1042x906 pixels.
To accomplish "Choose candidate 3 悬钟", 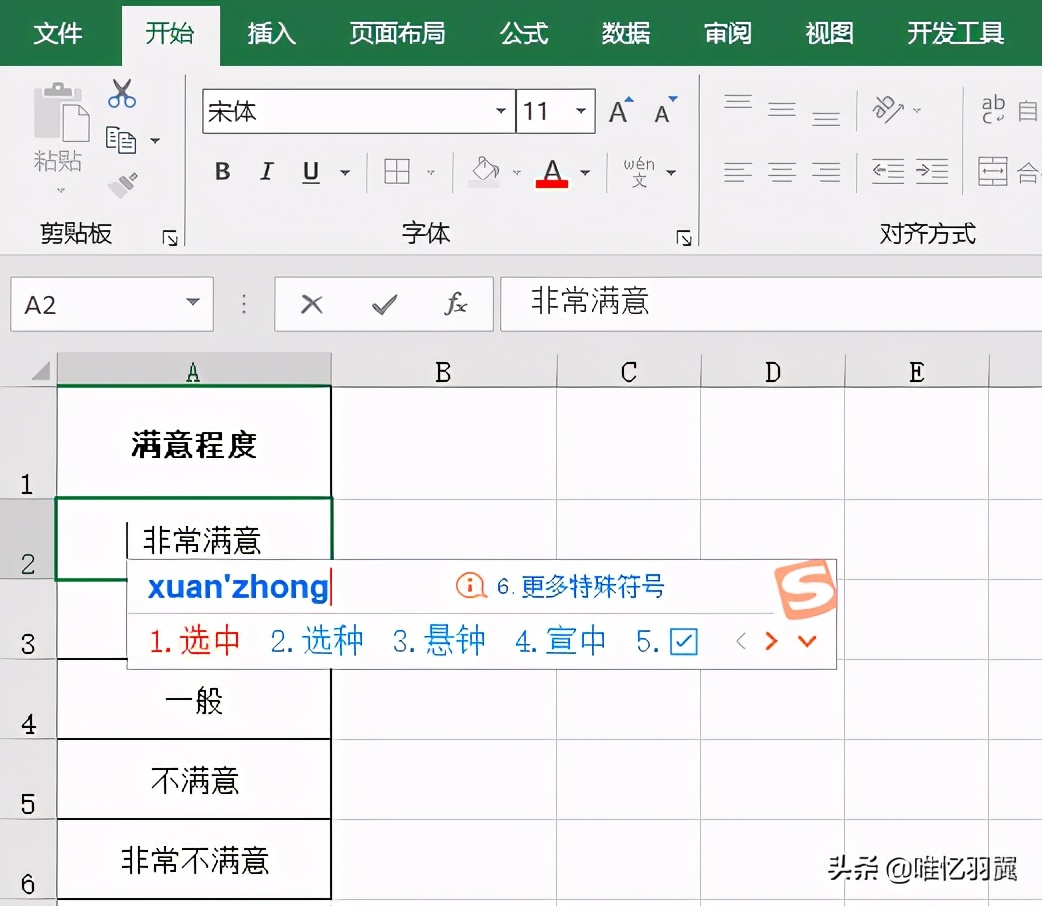I will click(439, 641).
